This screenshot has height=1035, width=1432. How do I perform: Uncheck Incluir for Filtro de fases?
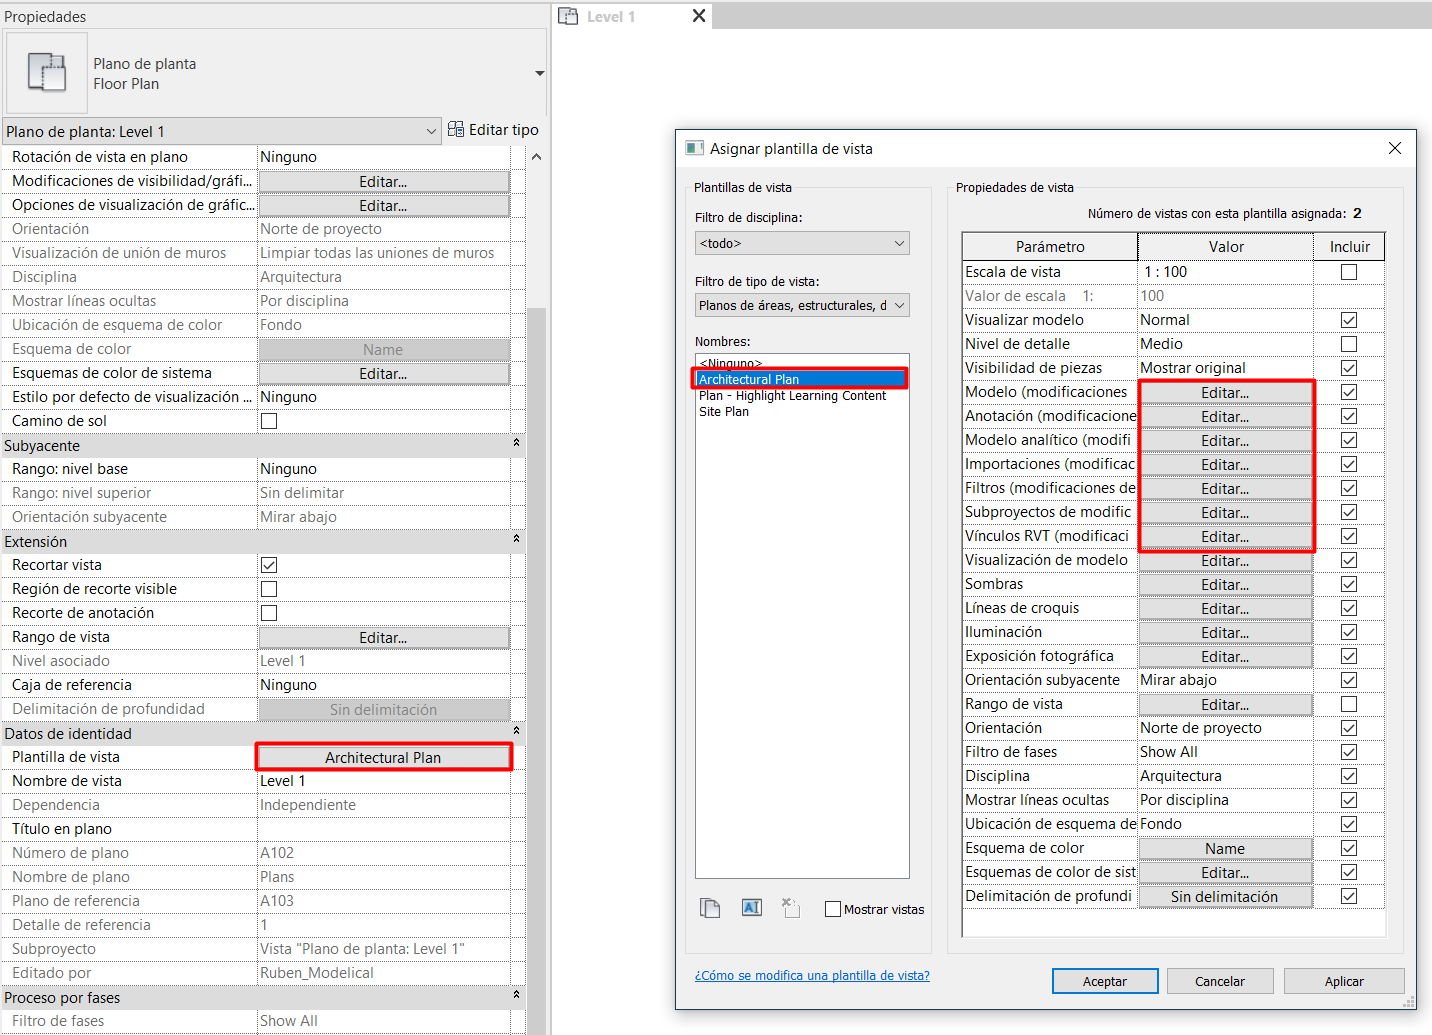[x=1349, y=752]
